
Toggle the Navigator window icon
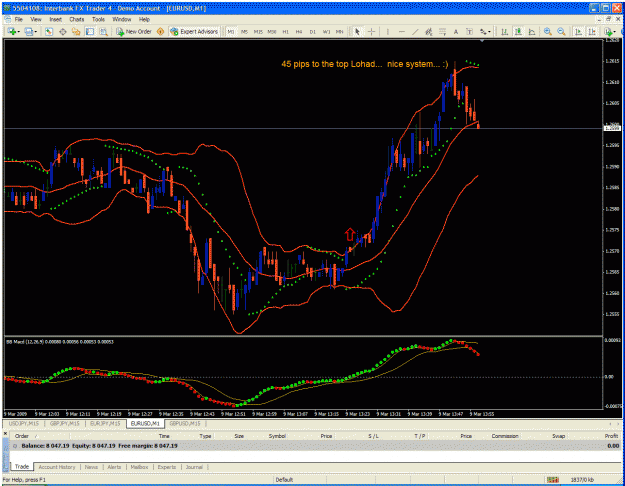(76, 31)
